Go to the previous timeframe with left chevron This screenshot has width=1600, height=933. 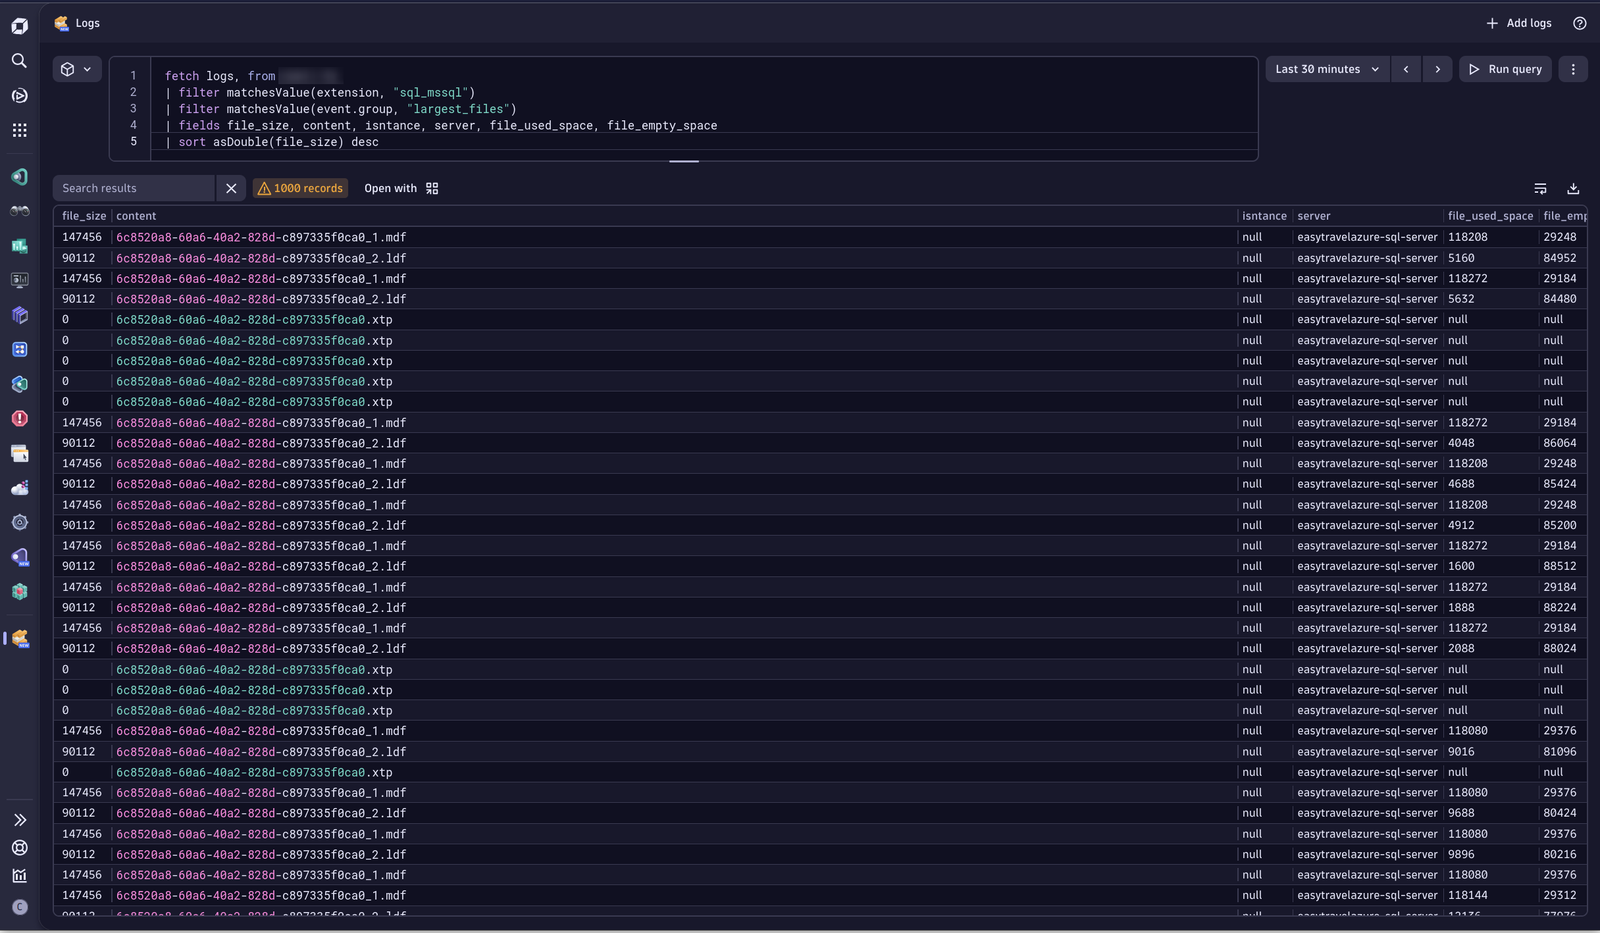(1406, 69)
